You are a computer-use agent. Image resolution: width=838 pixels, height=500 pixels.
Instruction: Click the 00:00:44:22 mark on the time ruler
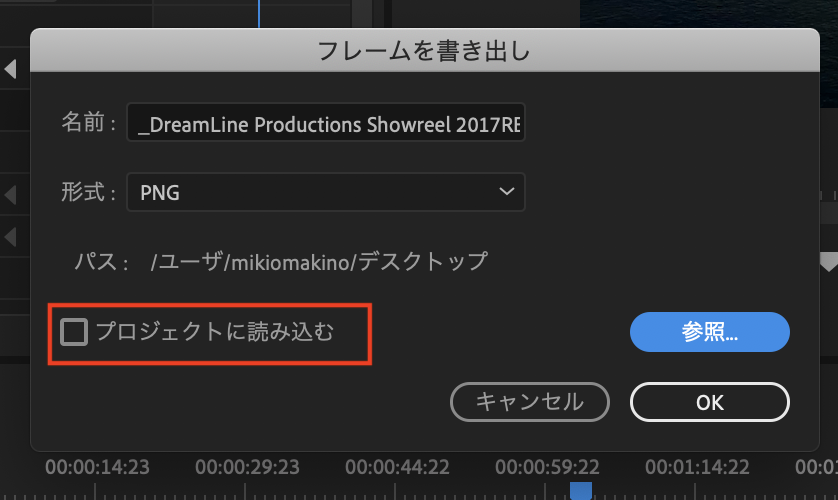pos(397,467)
